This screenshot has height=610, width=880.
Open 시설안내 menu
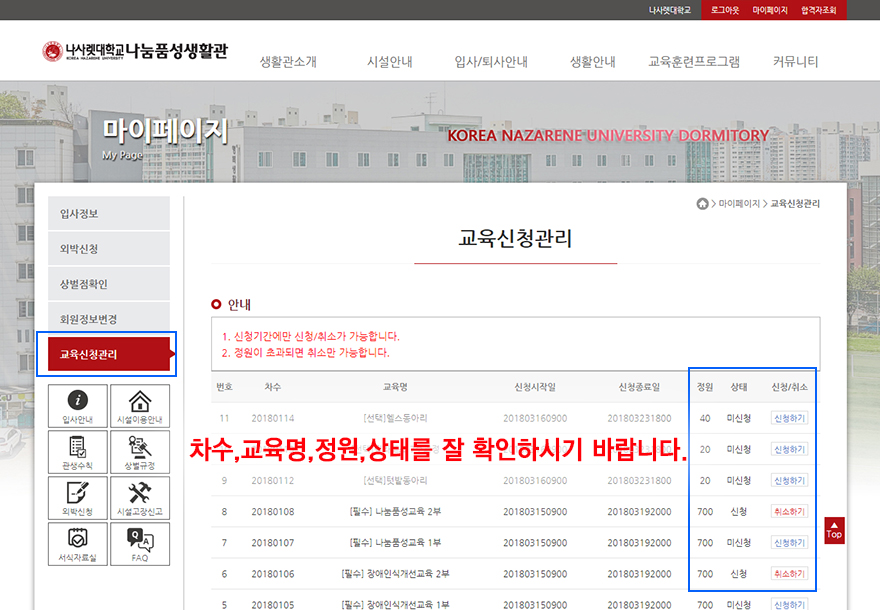pos(389,62)
